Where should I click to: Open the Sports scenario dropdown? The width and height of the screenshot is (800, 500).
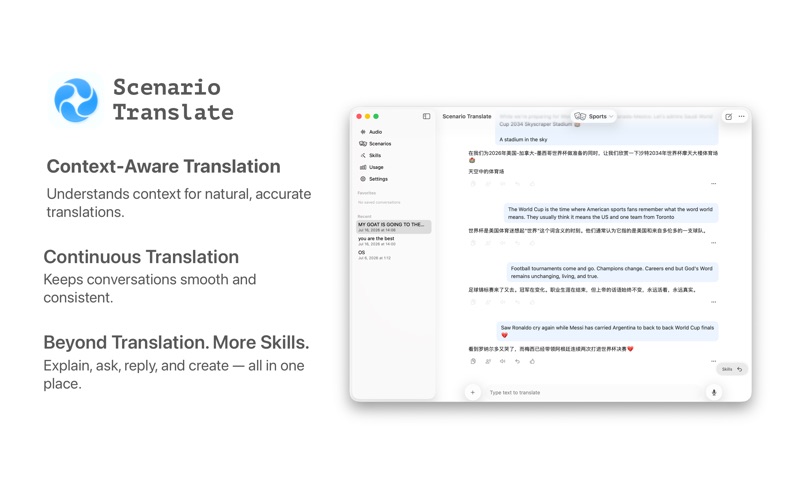[x=593, y=116]
